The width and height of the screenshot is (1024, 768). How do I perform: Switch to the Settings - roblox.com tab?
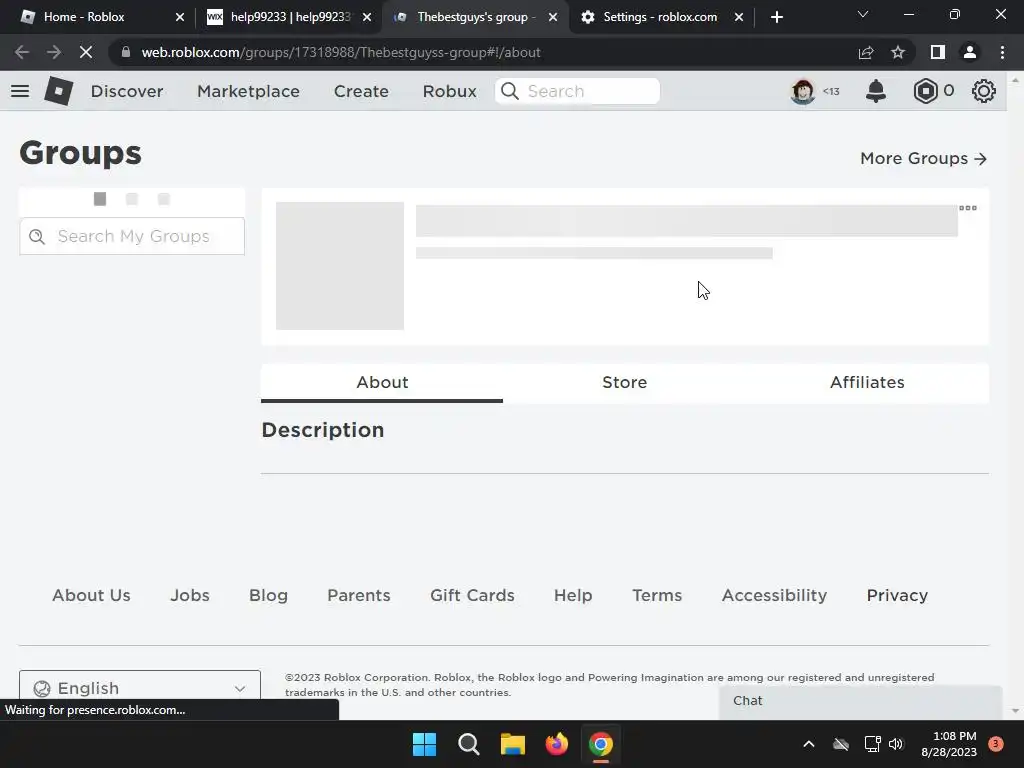point(660,17)
